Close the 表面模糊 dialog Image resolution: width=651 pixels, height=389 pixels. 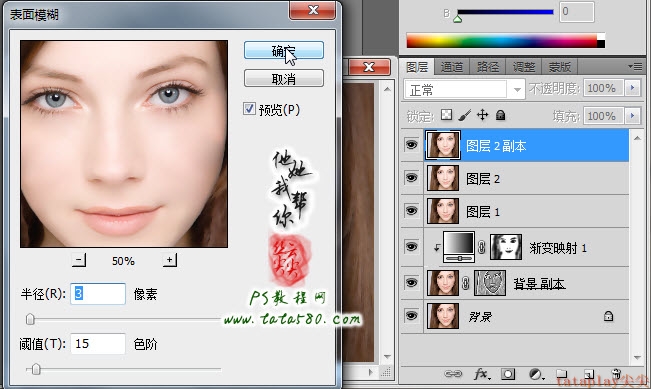313,10
